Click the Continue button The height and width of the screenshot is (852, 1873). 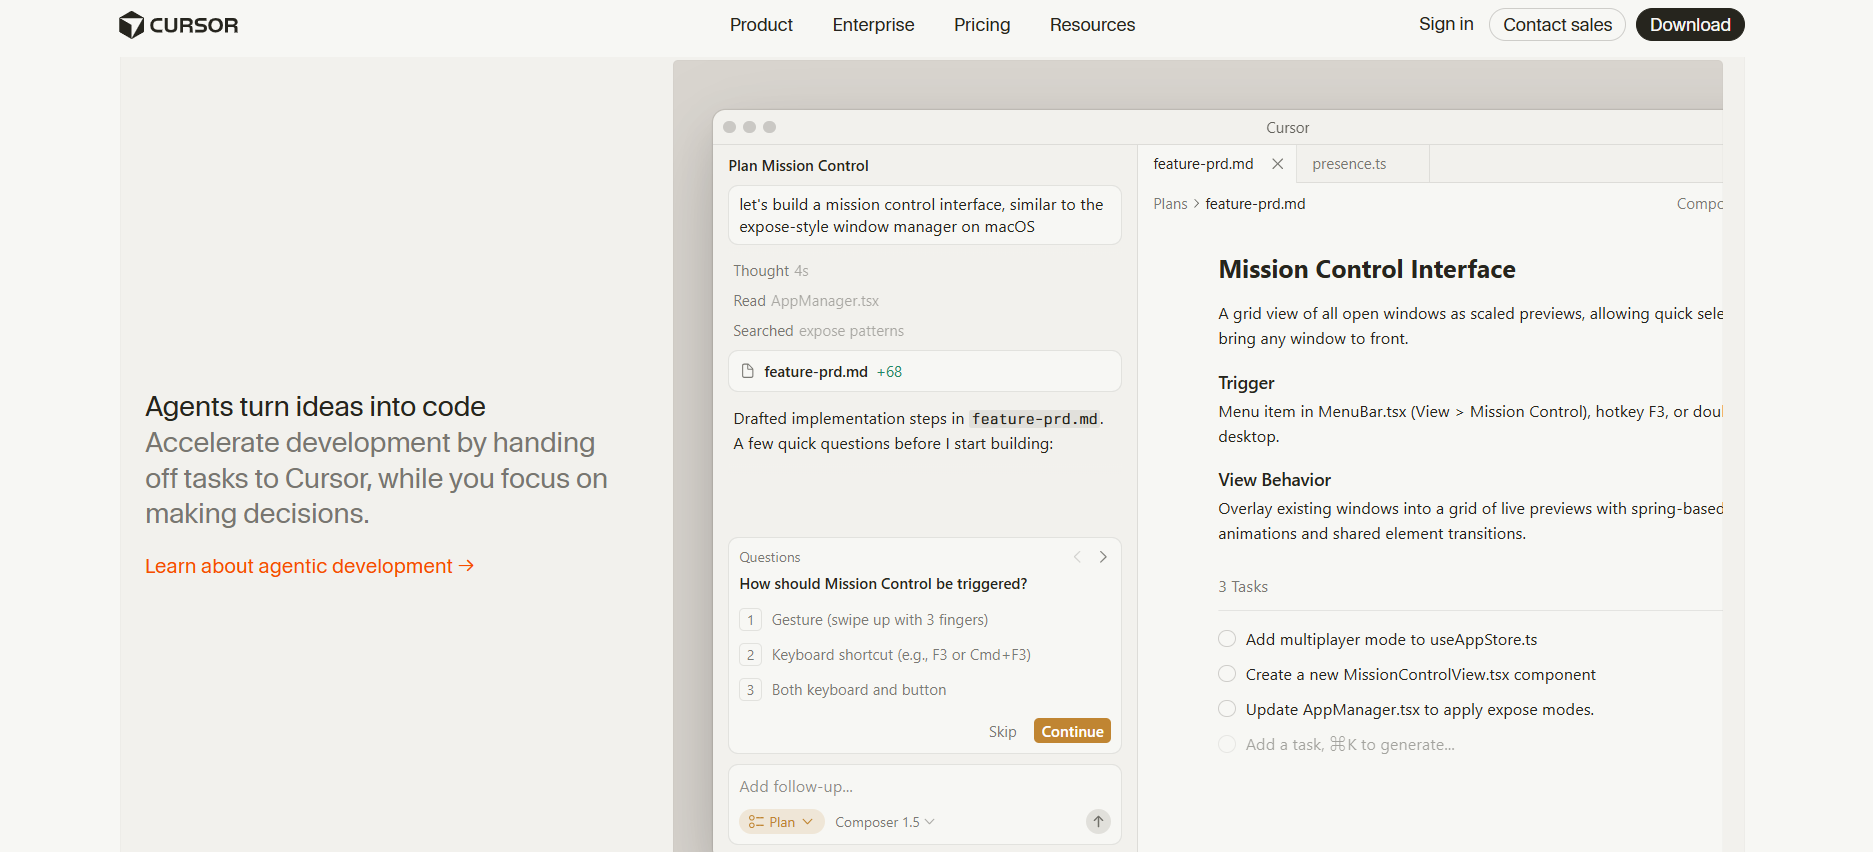point(1072,731)
